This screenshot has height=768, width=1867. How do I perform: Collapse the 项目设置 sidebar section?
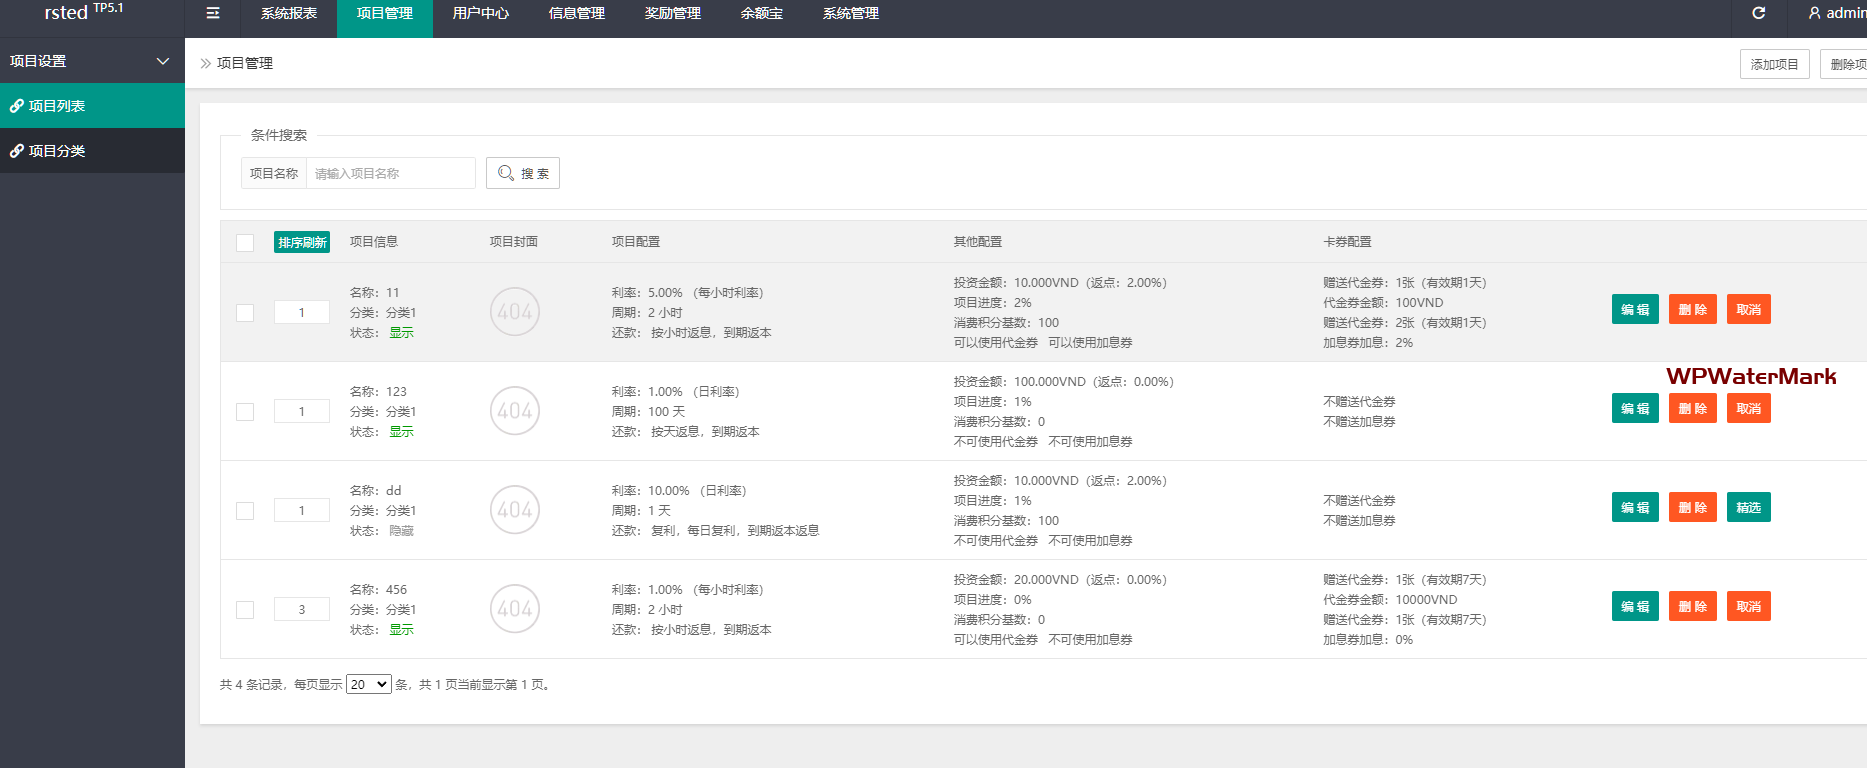tap(162, 61)
